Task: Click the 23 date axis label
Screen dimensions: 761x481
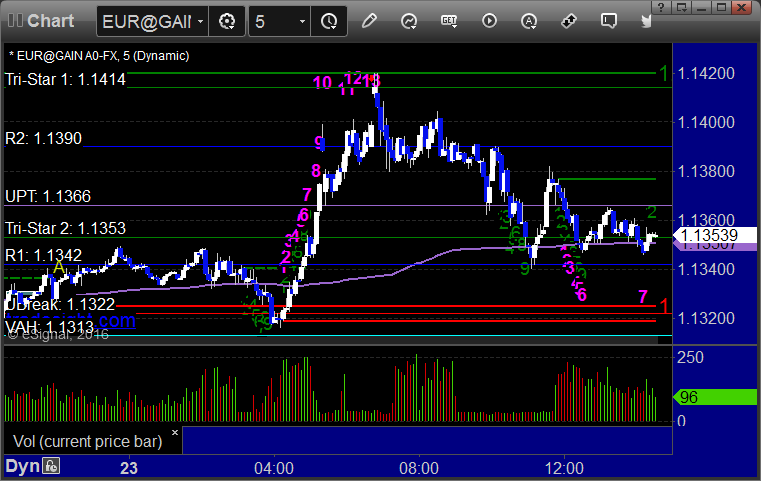Action: [x=129, y=468]
